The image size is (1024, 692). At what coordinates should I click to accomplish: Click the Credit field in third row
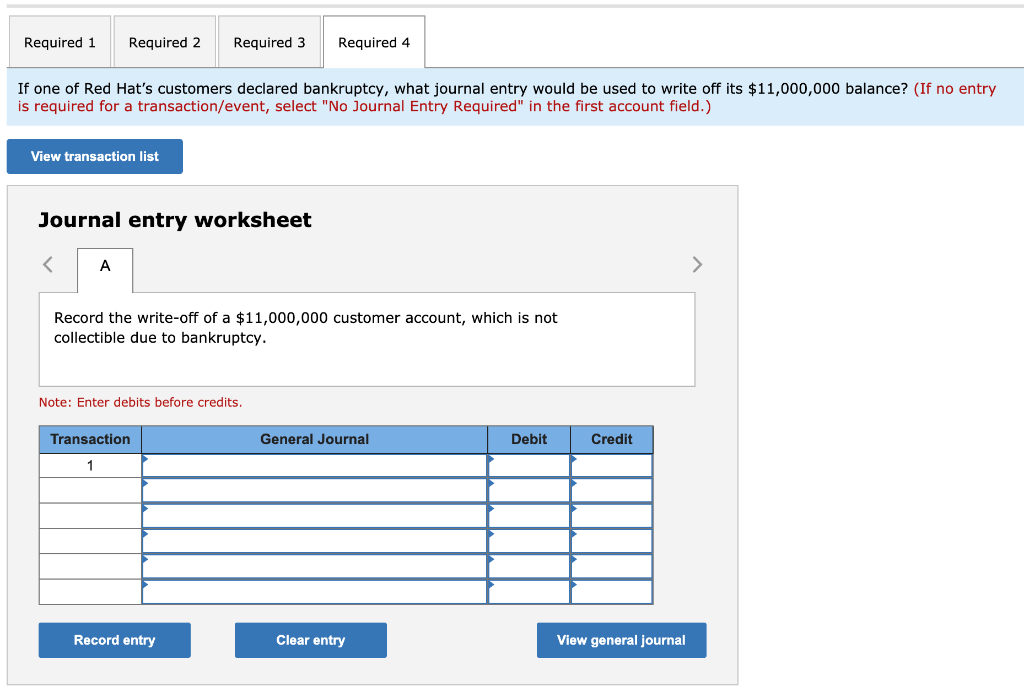612,516
